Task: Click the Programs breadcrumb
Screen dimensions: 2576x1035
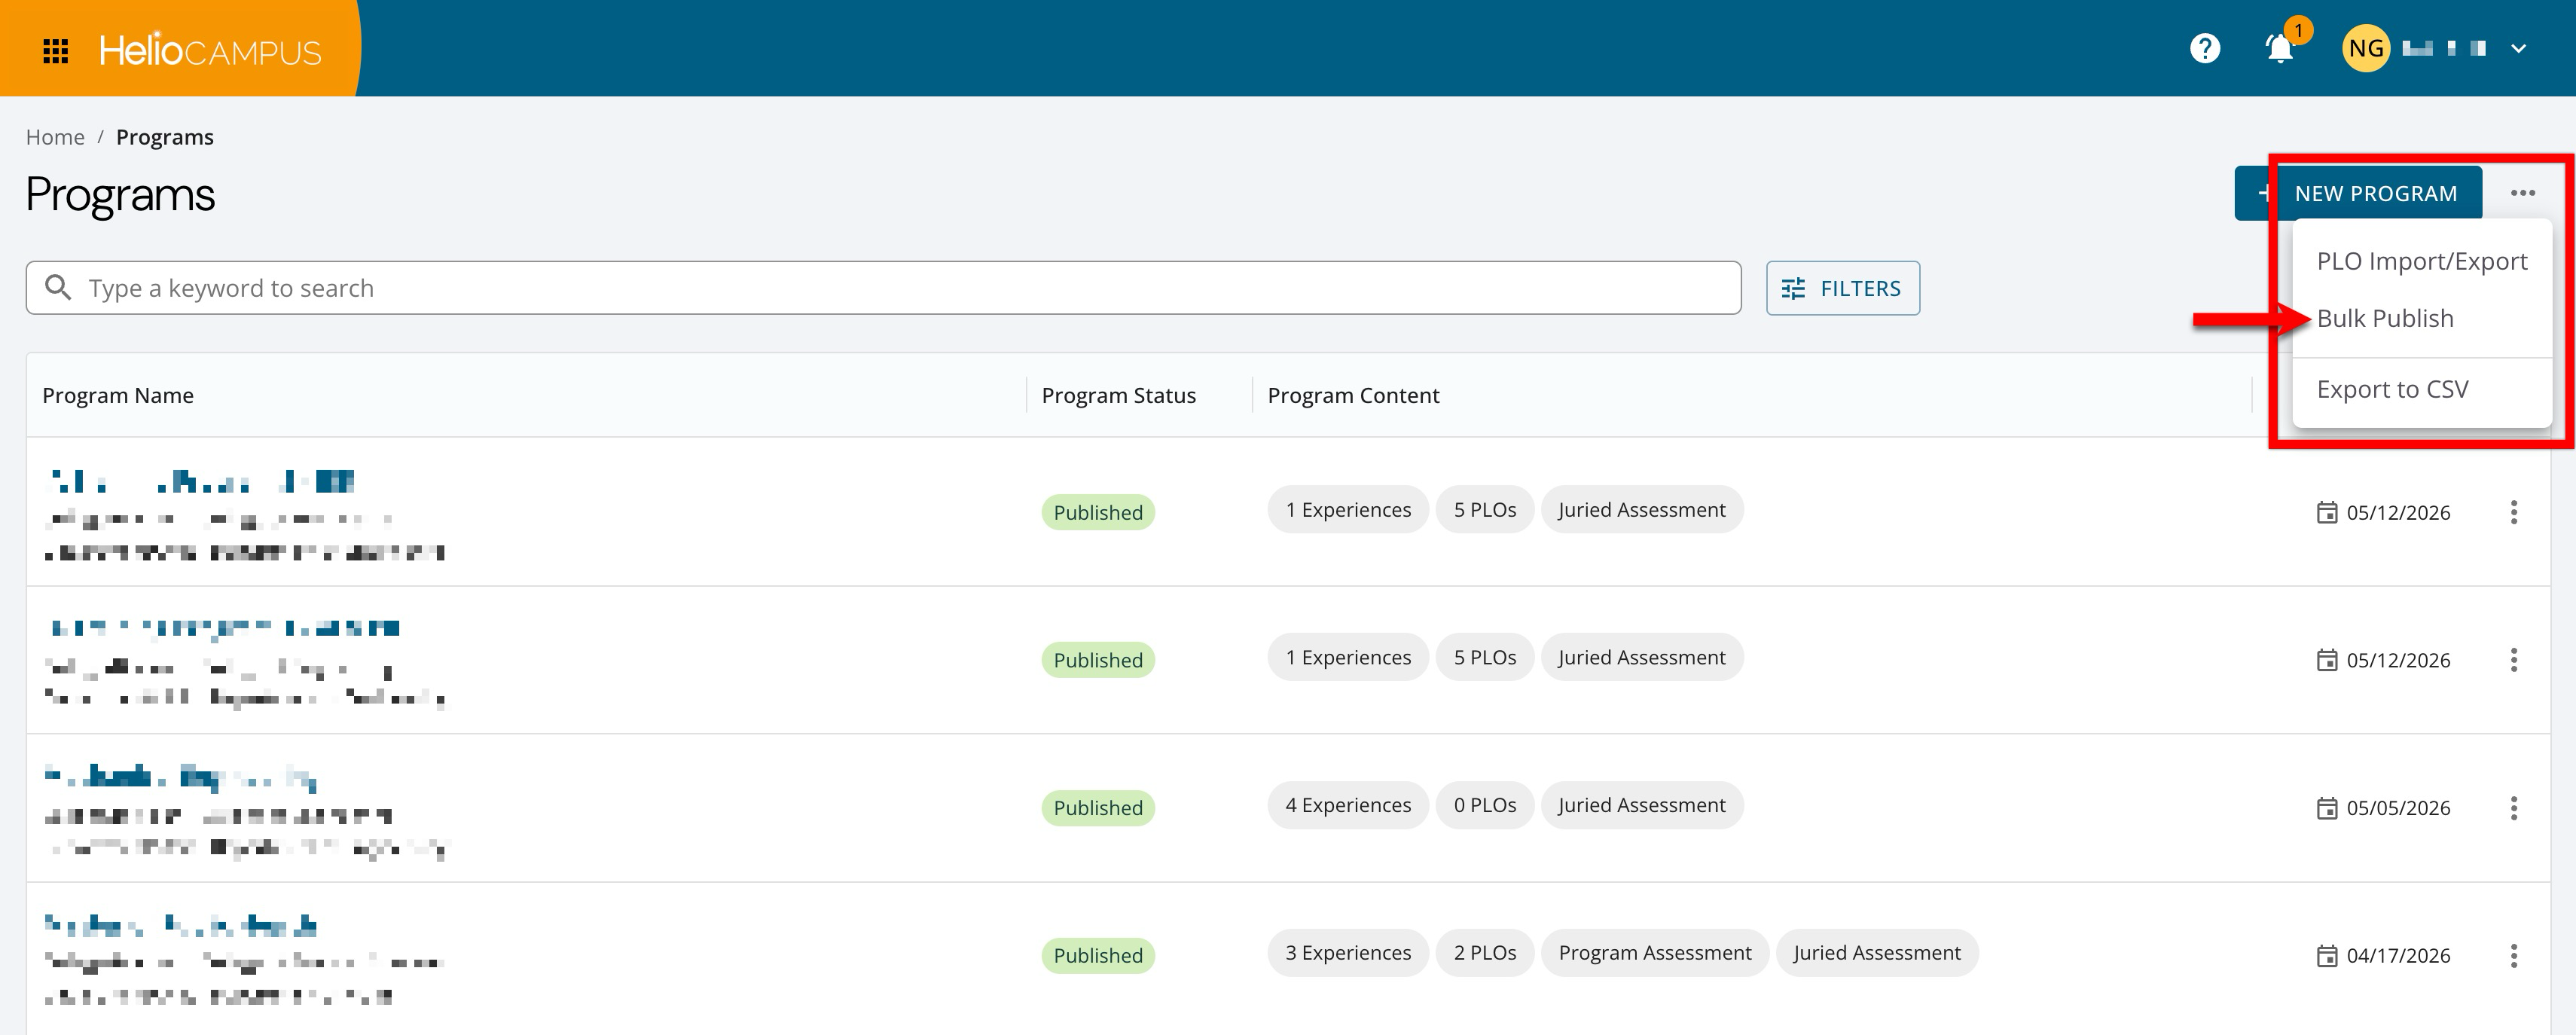Action: (165, 137)
